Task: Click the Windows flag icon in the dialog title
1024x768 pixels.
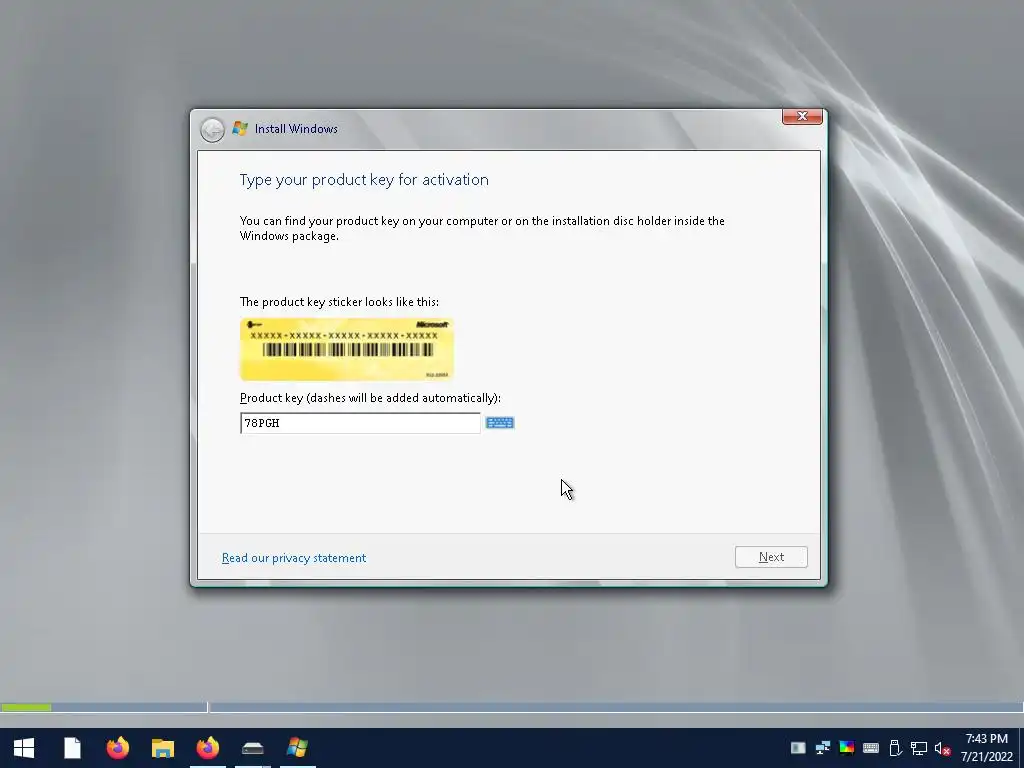Action: click(240, 129)
